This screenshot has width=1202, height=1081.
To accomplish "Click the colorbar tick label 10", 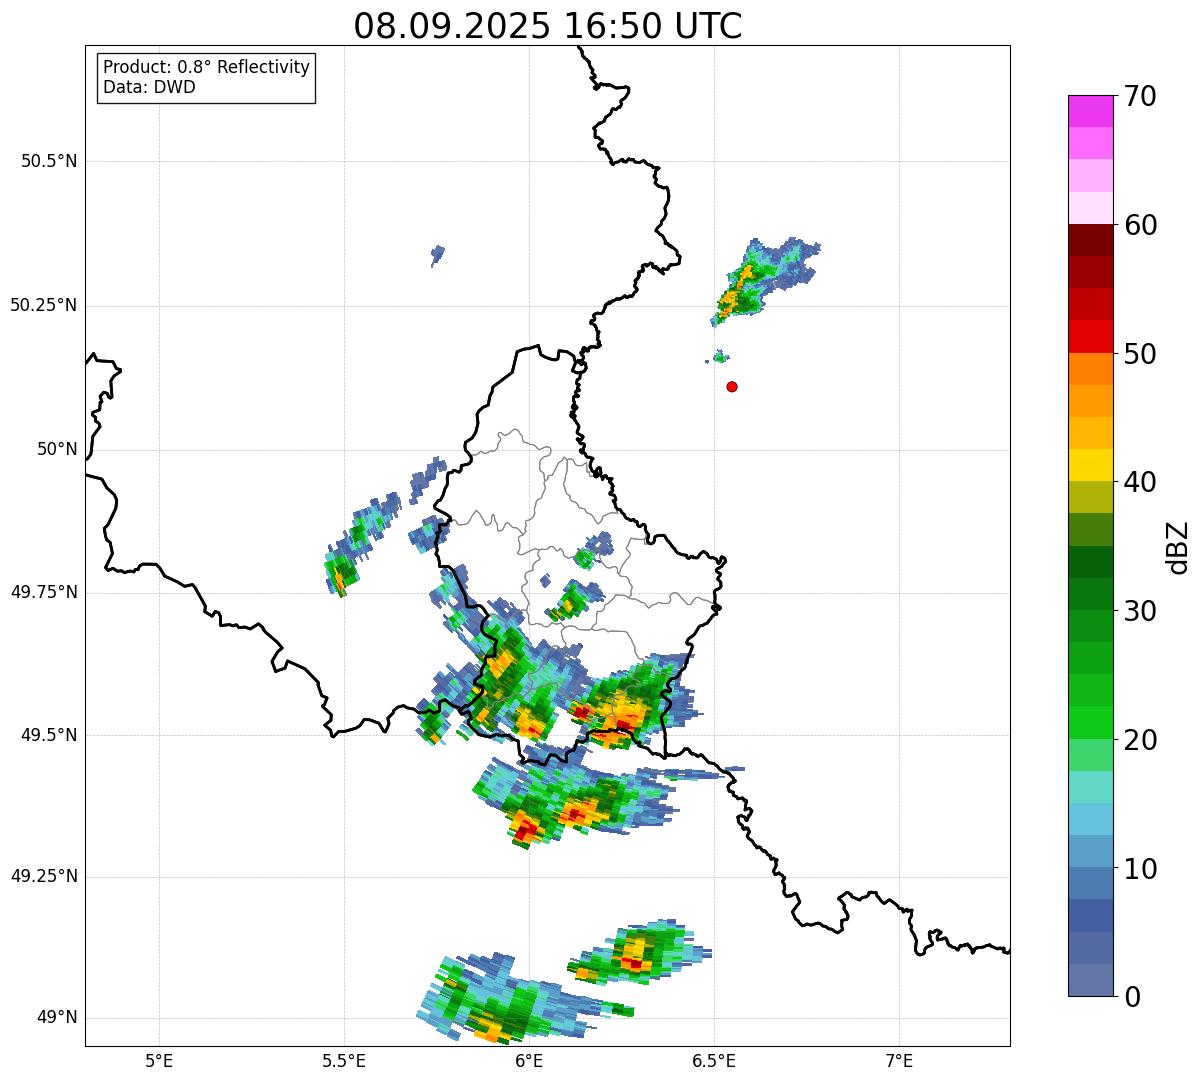I will (x=1140, y=868).
